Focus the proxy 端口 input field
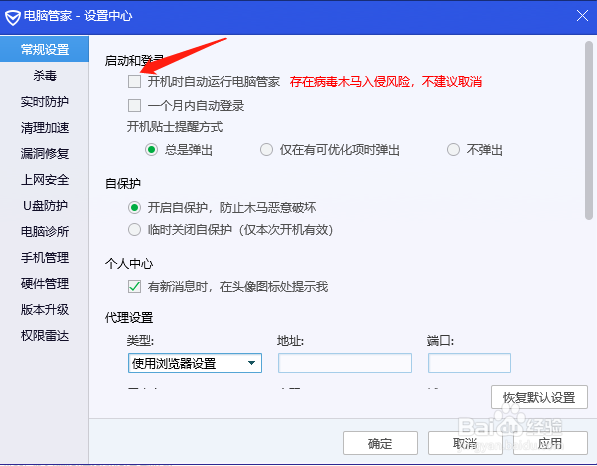 pos(469,363)
